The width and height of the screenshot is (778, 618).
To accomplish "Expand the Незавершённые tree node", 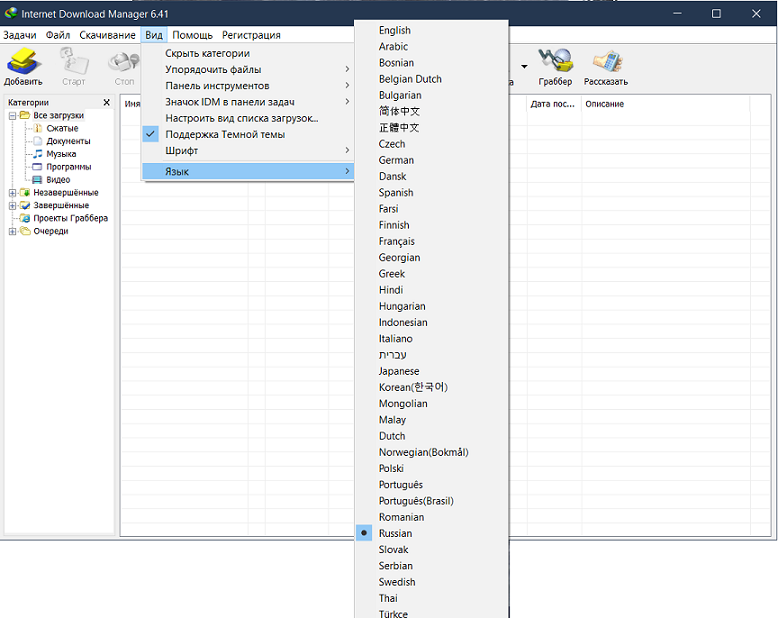I will pos(12,193).
